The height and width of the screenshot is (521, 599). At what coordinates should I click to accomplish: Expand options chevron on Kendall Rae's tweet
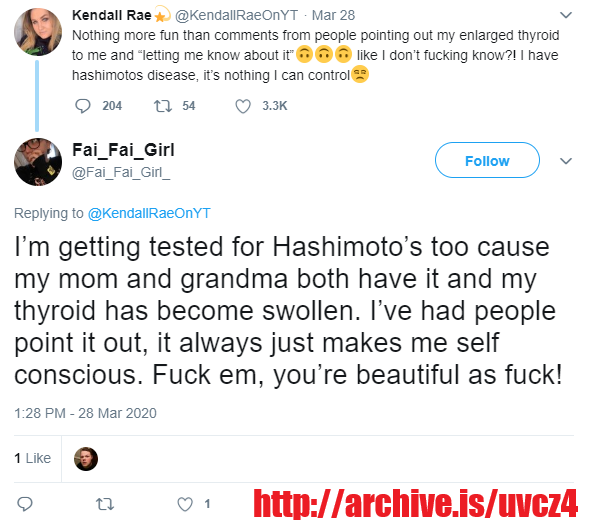[565, 15]
